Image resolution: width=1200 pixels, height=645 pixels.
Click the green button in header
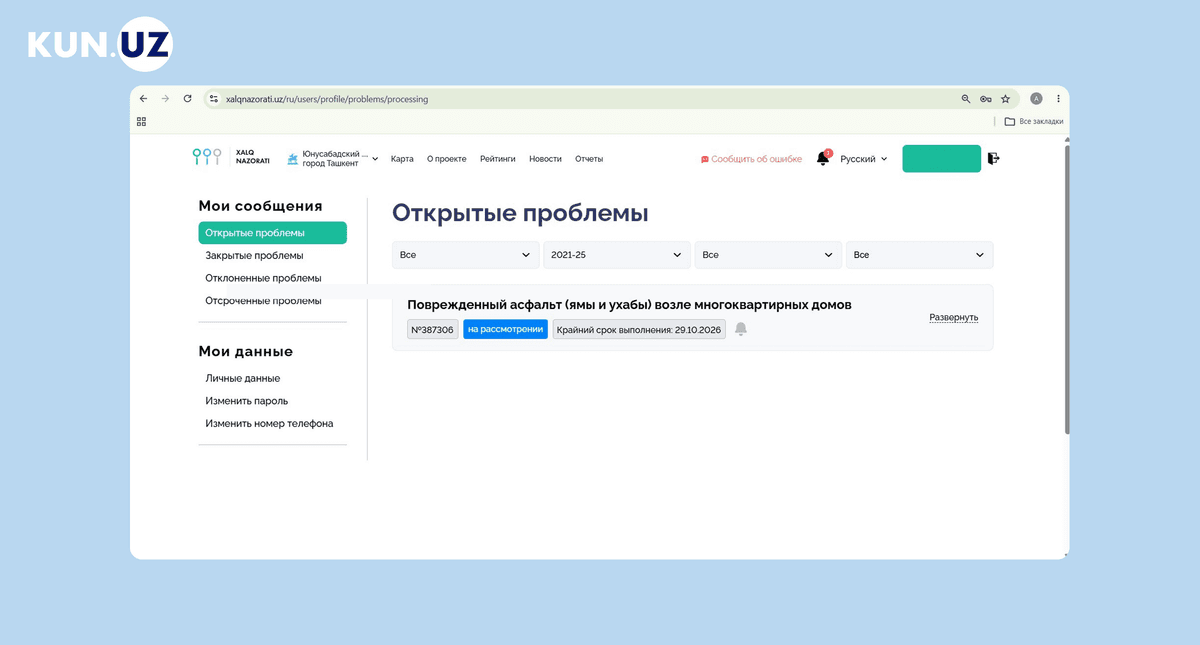click(x=942, y=159)
